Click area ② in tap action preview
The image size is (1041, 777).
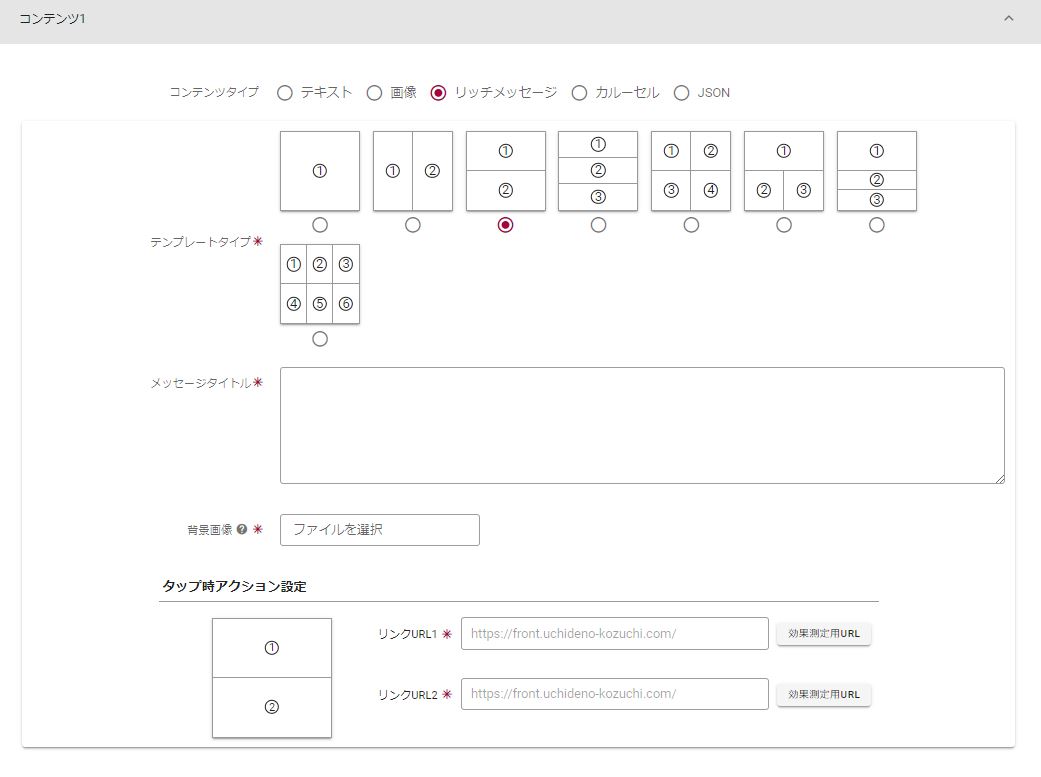(x=272, y=707)
